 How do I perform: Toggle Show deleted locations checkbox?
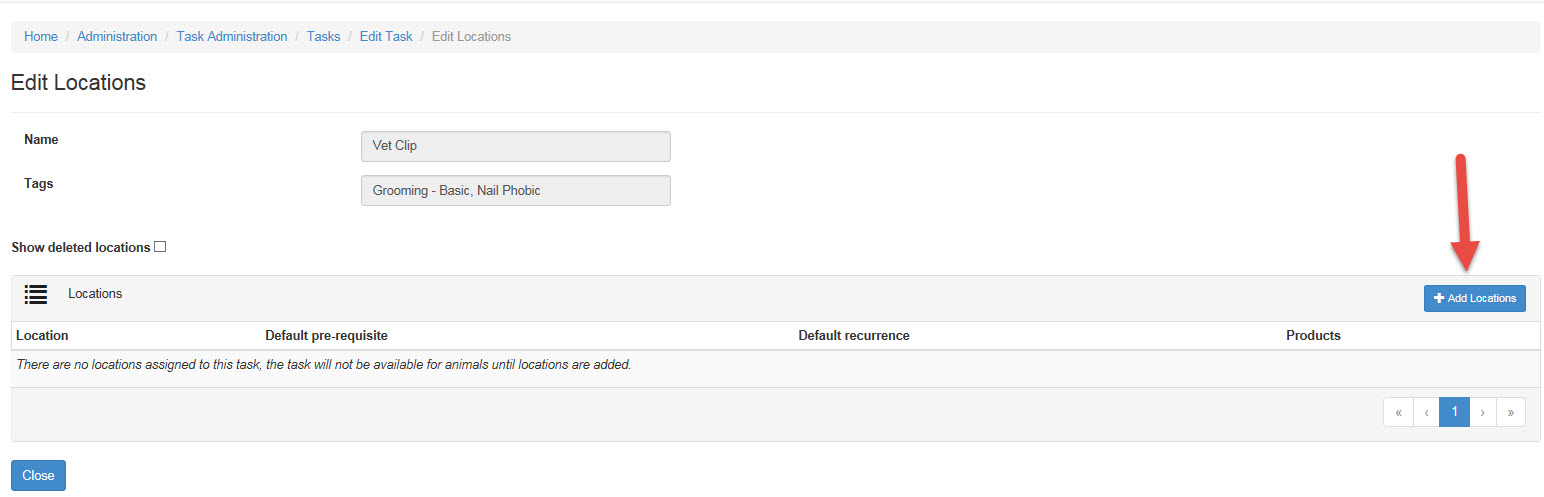click(160, 247)
